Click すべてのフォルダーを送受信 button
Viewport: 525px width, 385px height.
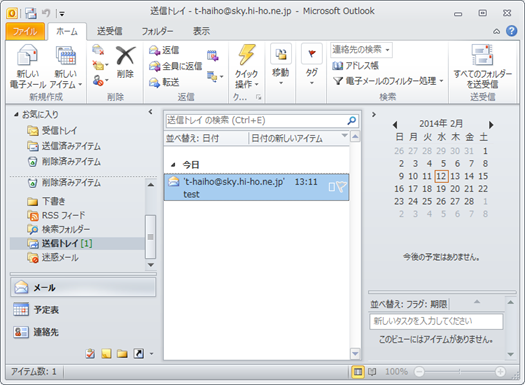click(x=482, y=66)
